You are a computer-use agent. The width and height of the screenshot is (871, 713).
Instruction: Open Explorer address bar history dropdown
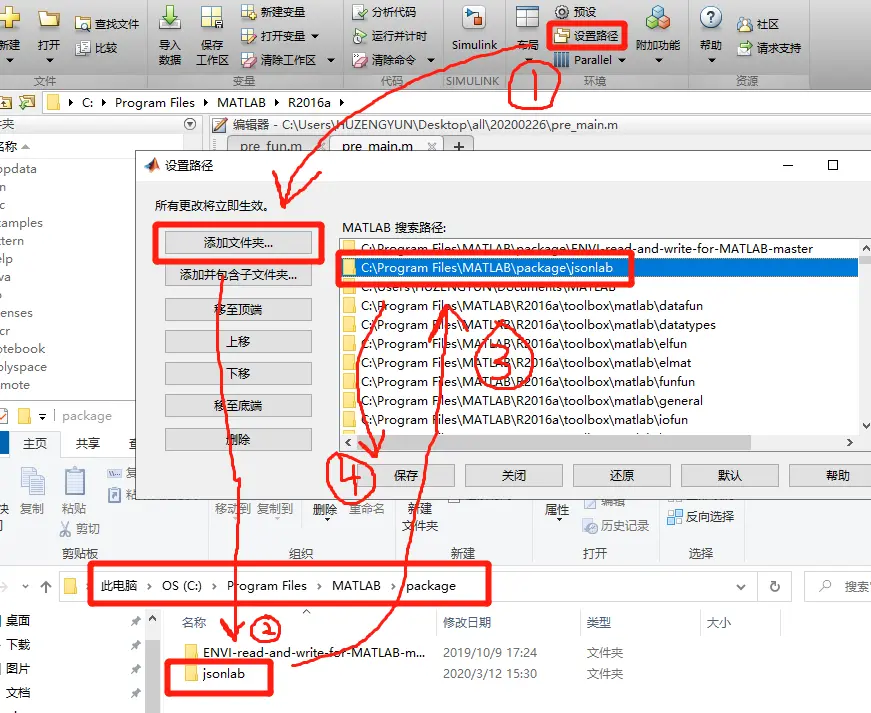pos(740,587)
